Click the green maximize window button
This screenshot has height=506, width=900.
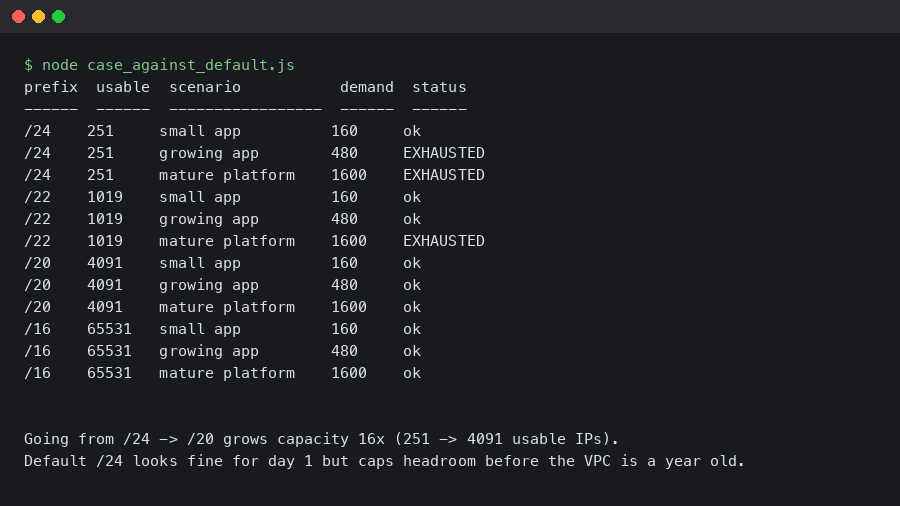59,17
